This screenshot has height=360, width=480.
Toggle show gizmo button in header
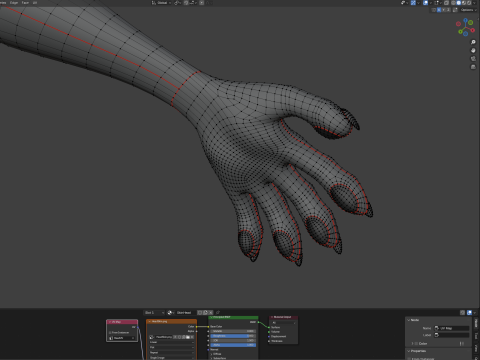click(413, 3)
